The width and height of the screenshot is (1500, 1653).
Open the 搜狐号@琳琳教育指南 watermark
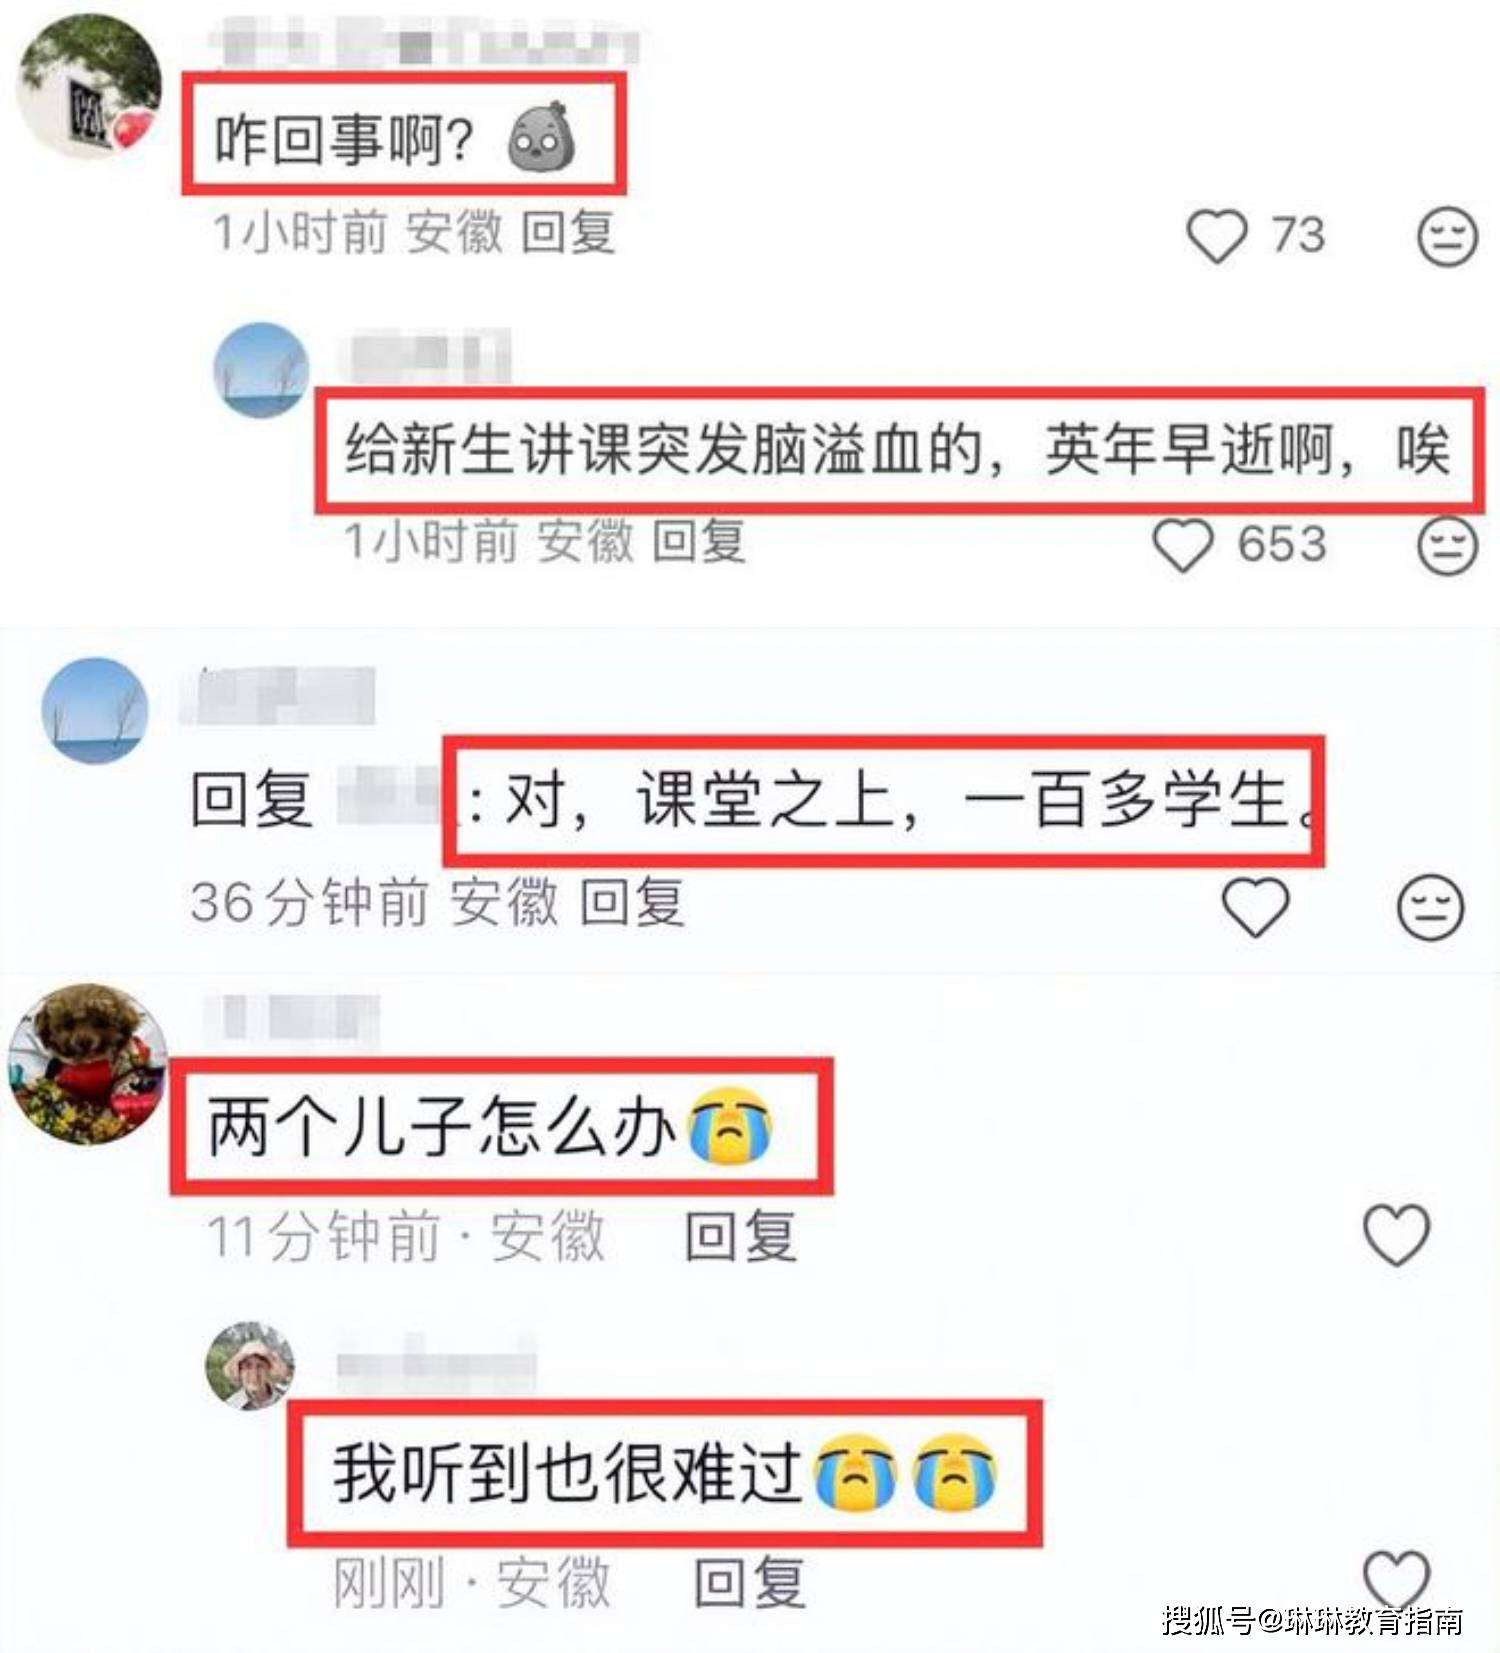(1313, 1620)
